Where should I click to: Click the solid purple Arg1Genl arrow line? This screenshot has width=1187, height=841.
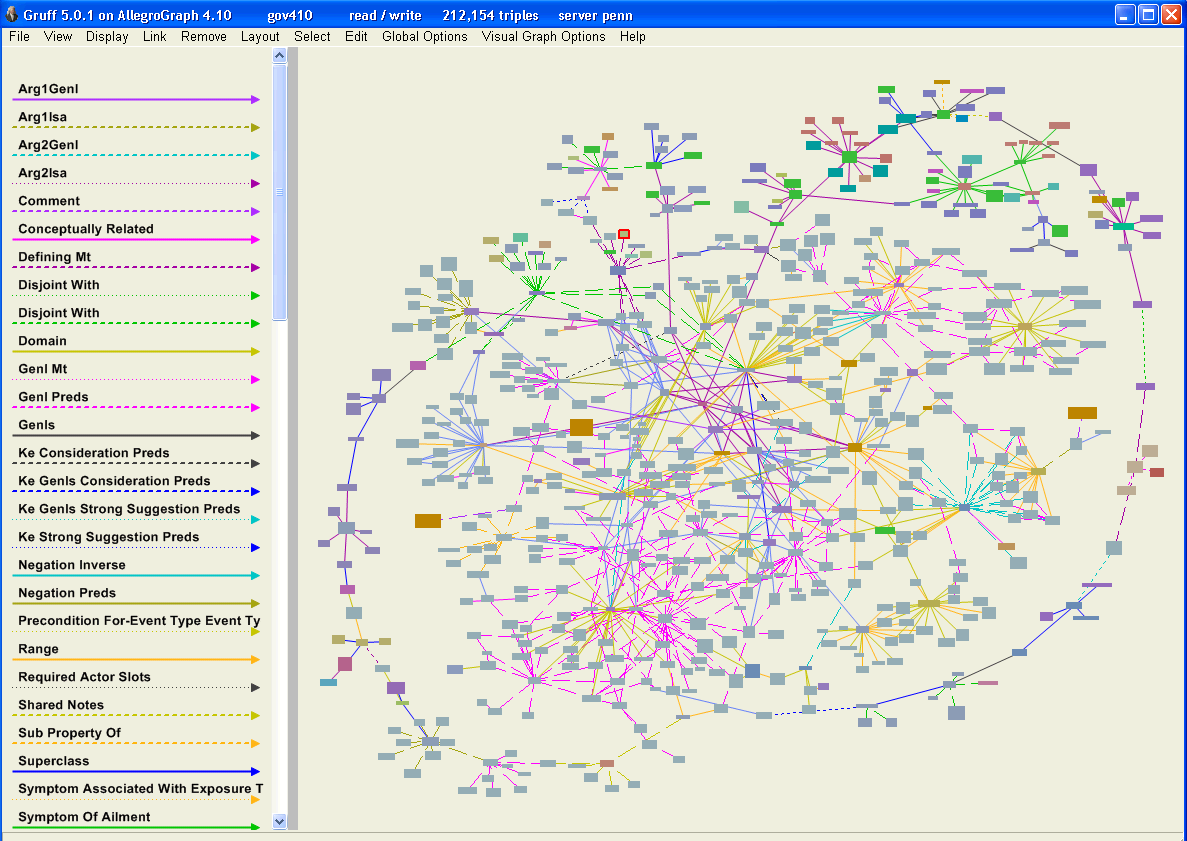(x=137, y=100)
